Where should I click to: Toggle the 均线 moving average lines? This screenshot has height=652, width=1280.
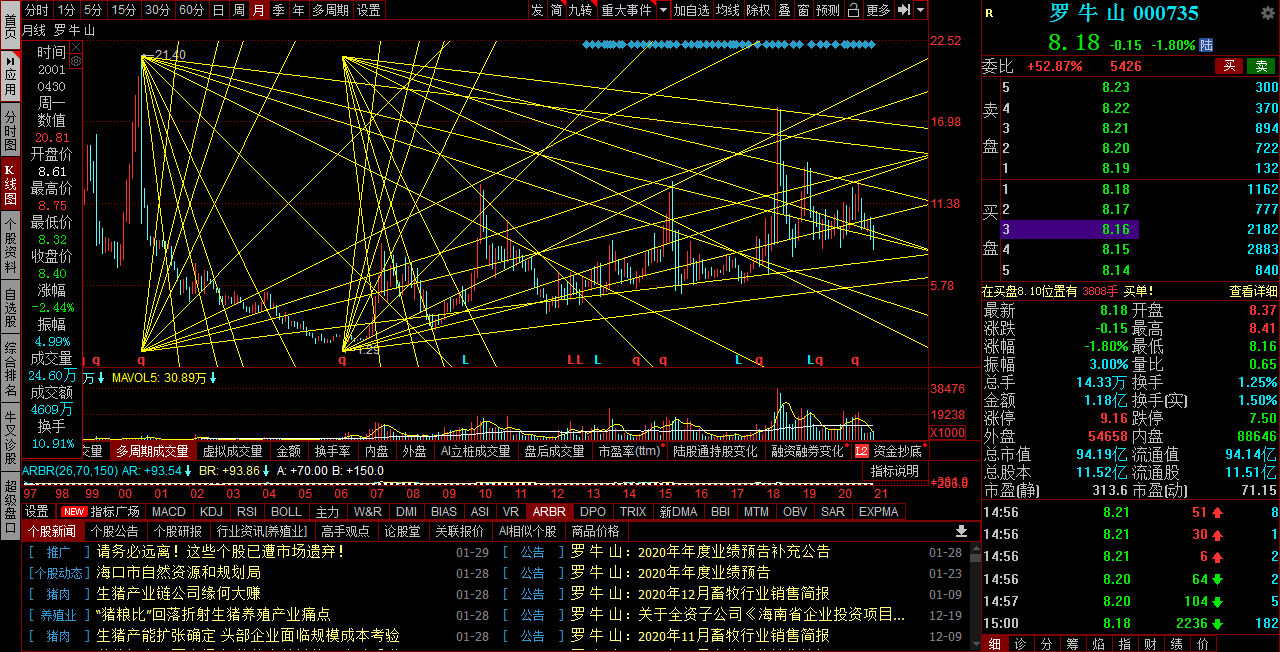pyautogui.click(x=728, y=10)
